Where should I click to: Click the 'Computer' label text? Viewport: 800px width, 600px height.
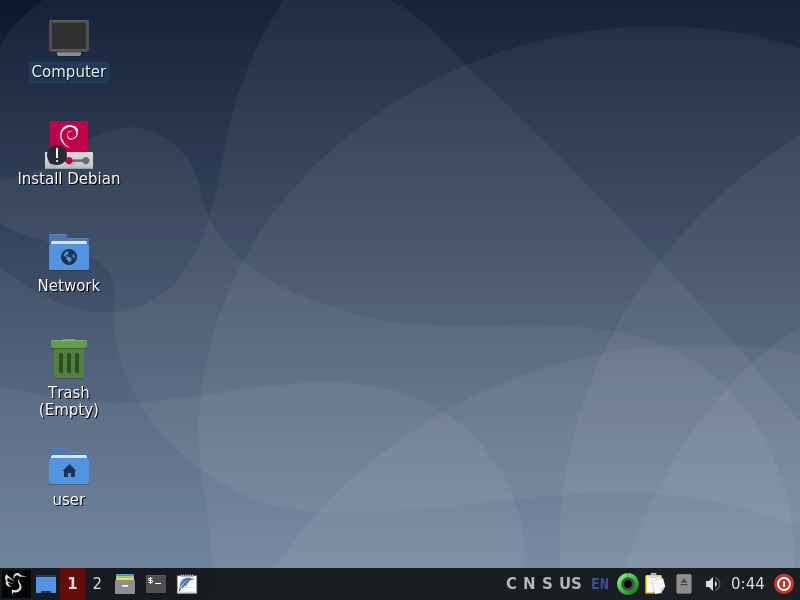coord(69,71)
